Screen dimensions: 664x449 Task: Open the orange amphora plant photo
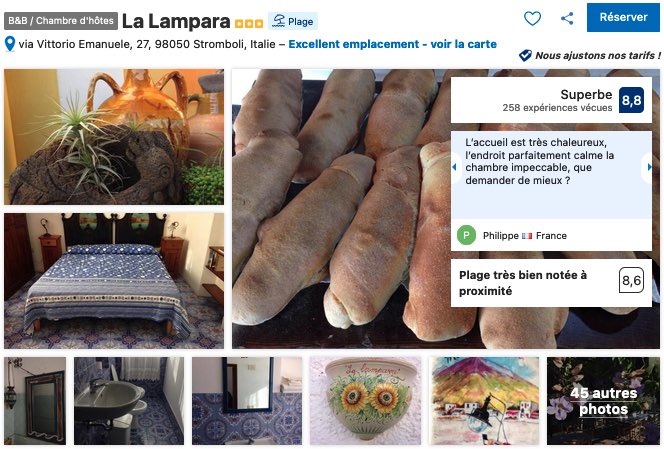tap(114, 137)
